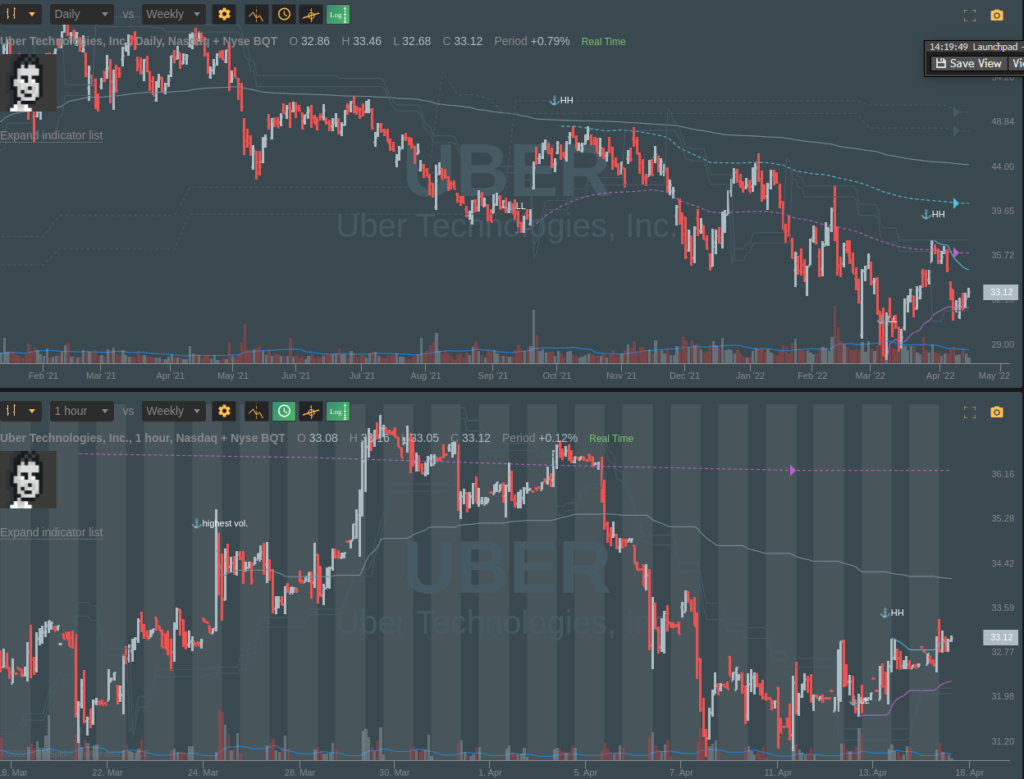This screenshot has width=1024, height=779.
Task: Click the 'Period +0.12%' value
Action: coord(539,438)
